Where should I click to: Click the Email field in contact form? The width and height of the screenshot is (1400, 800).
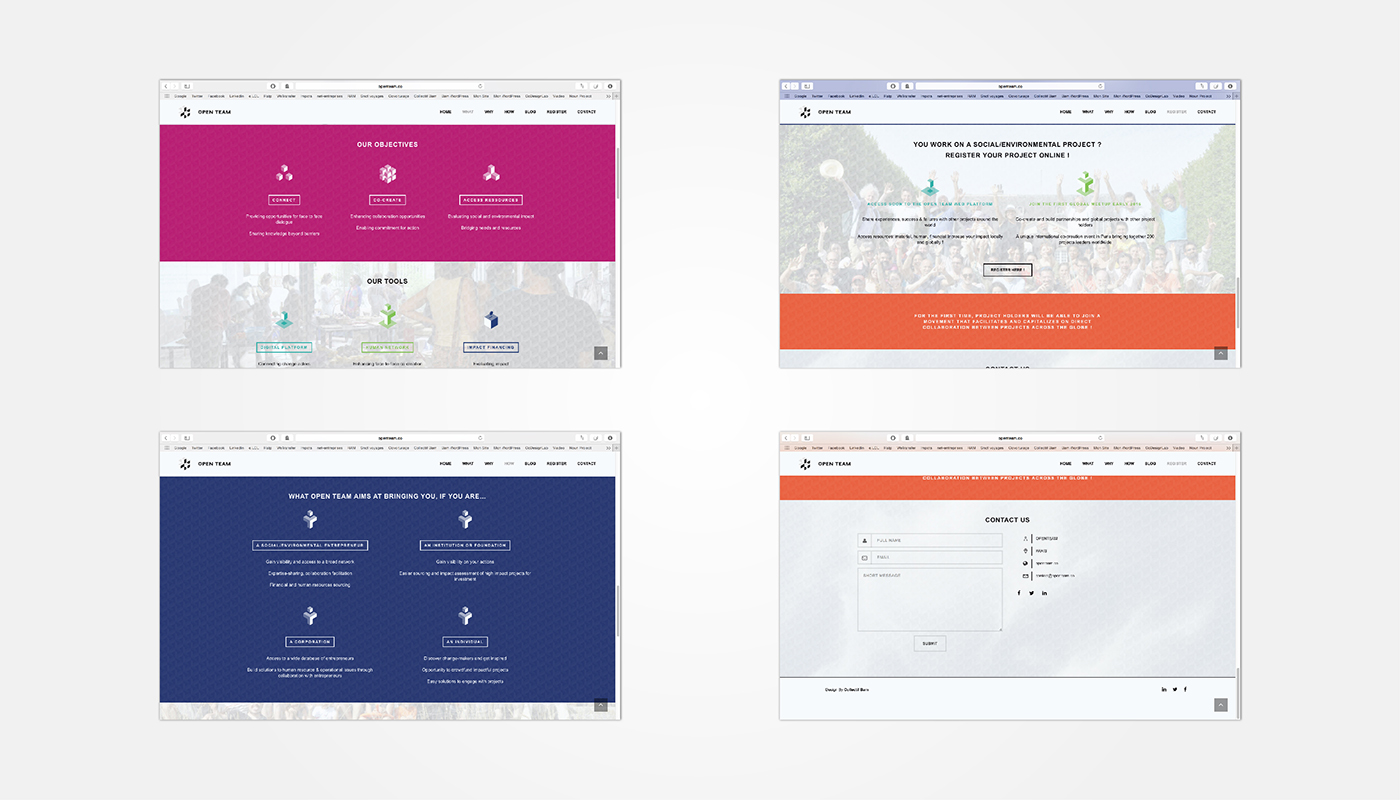click(x=935, y=558)
